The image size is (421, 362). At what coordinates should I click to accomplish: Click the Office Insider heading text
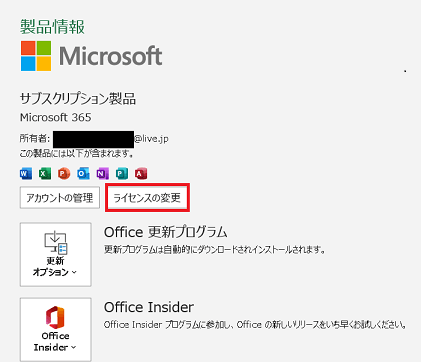point(149,307)
